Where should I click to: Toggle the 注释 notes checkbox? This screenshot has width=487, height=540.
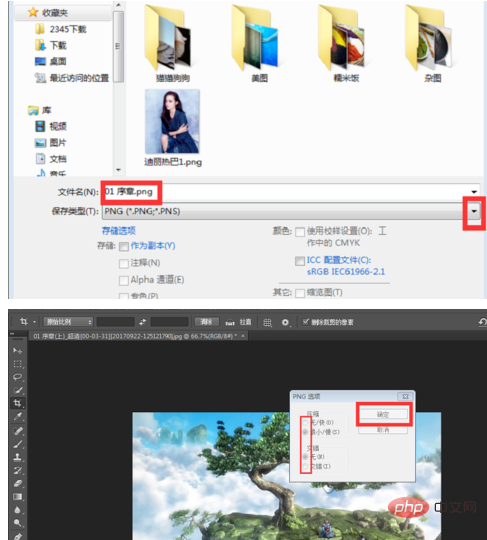pyautogui.click(x=124, y=264)
